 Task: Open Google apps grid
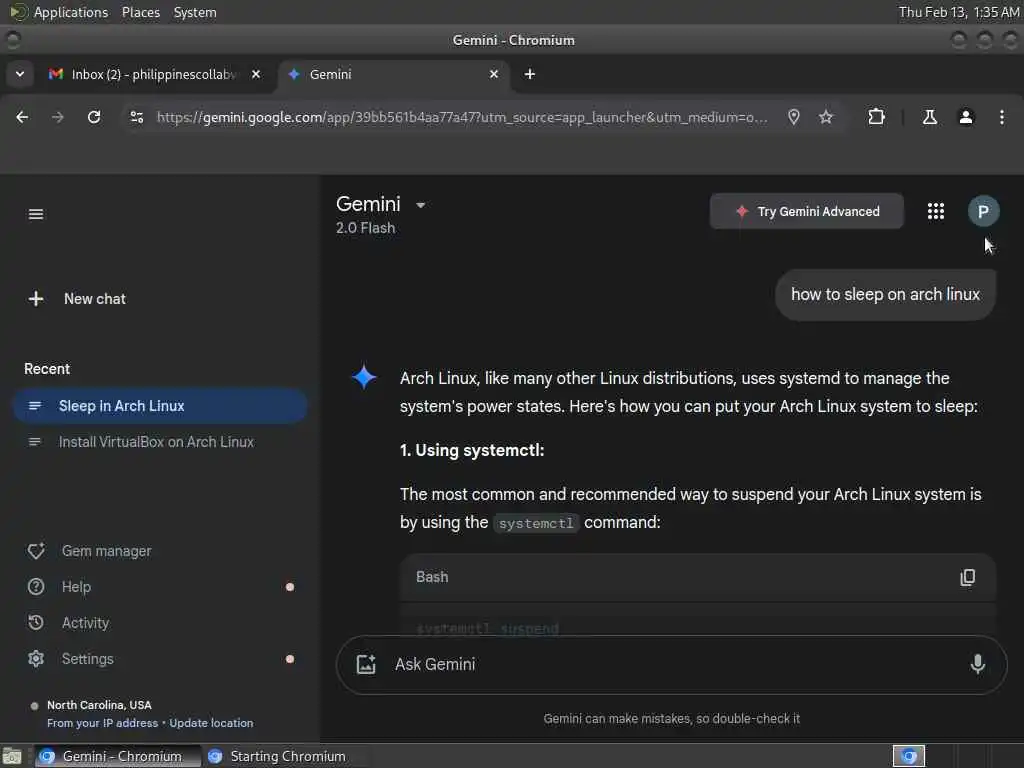(x=935, y=211)
